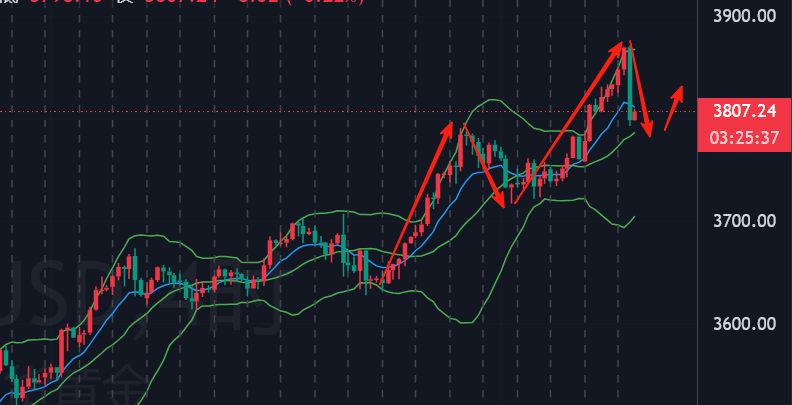Click the 3600.00 price axis label

pyautogui.click(x=745, y=324)
